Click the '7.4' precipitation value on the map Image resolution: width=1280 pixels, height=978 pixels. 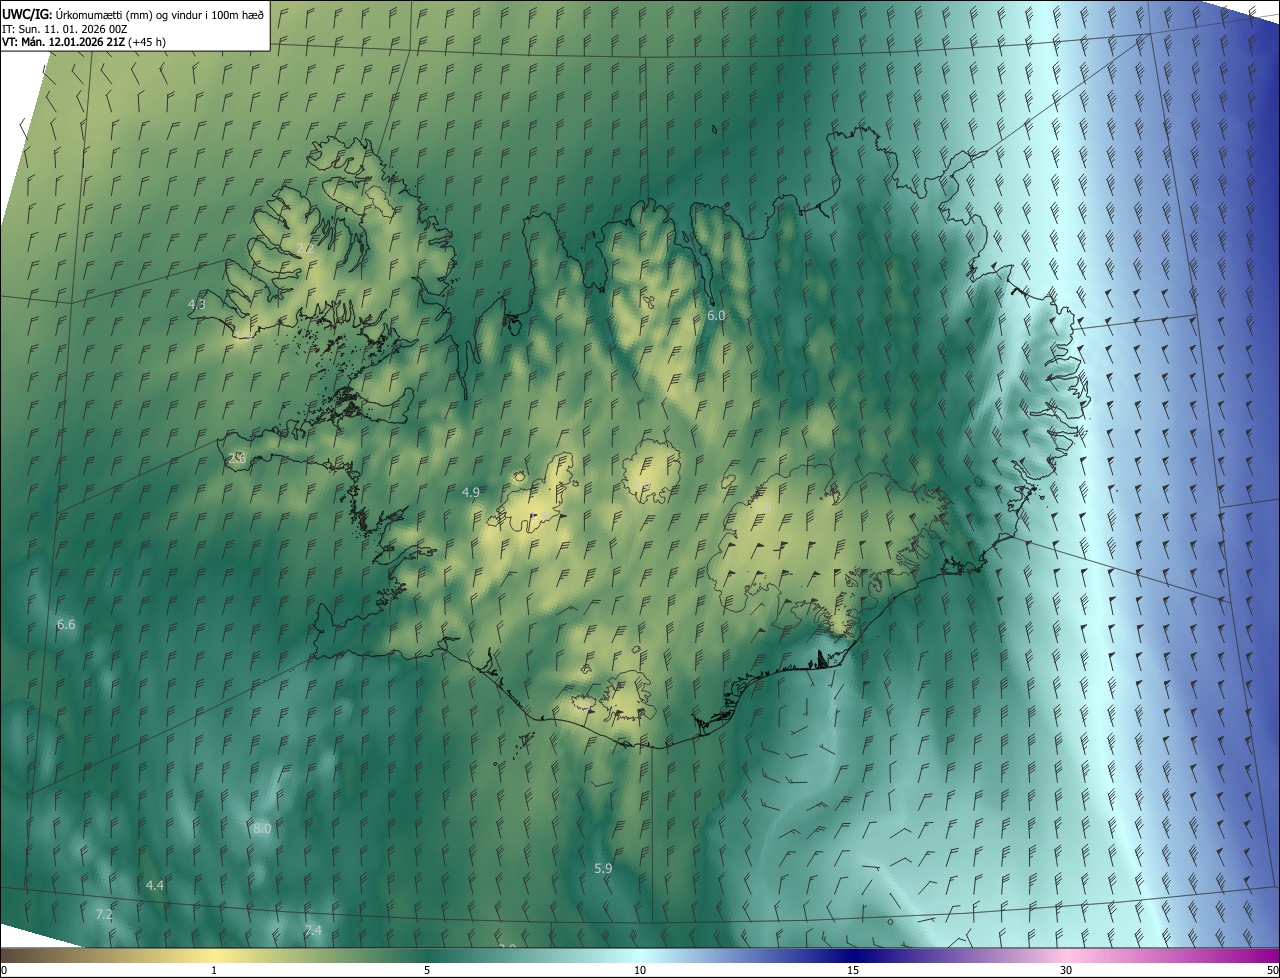(313, 930)
